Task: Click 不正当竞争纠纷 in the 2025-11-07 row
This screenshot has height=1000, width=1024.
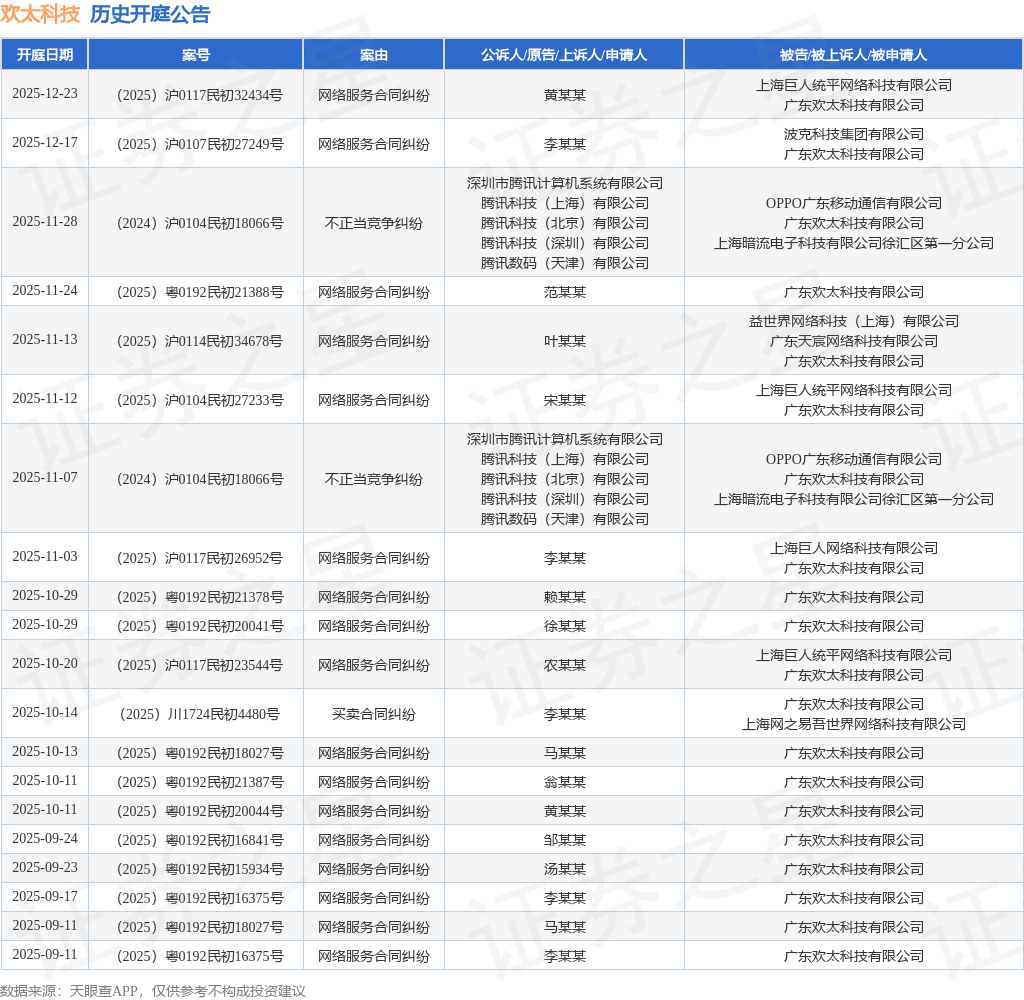Action: (x=374, y=479)
